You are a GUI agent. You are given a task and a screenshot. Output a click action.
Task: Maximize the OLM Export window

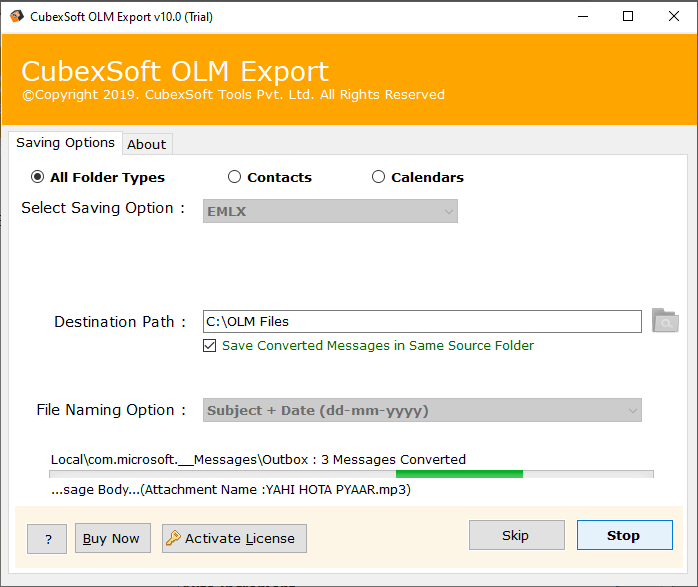point(628,16)
